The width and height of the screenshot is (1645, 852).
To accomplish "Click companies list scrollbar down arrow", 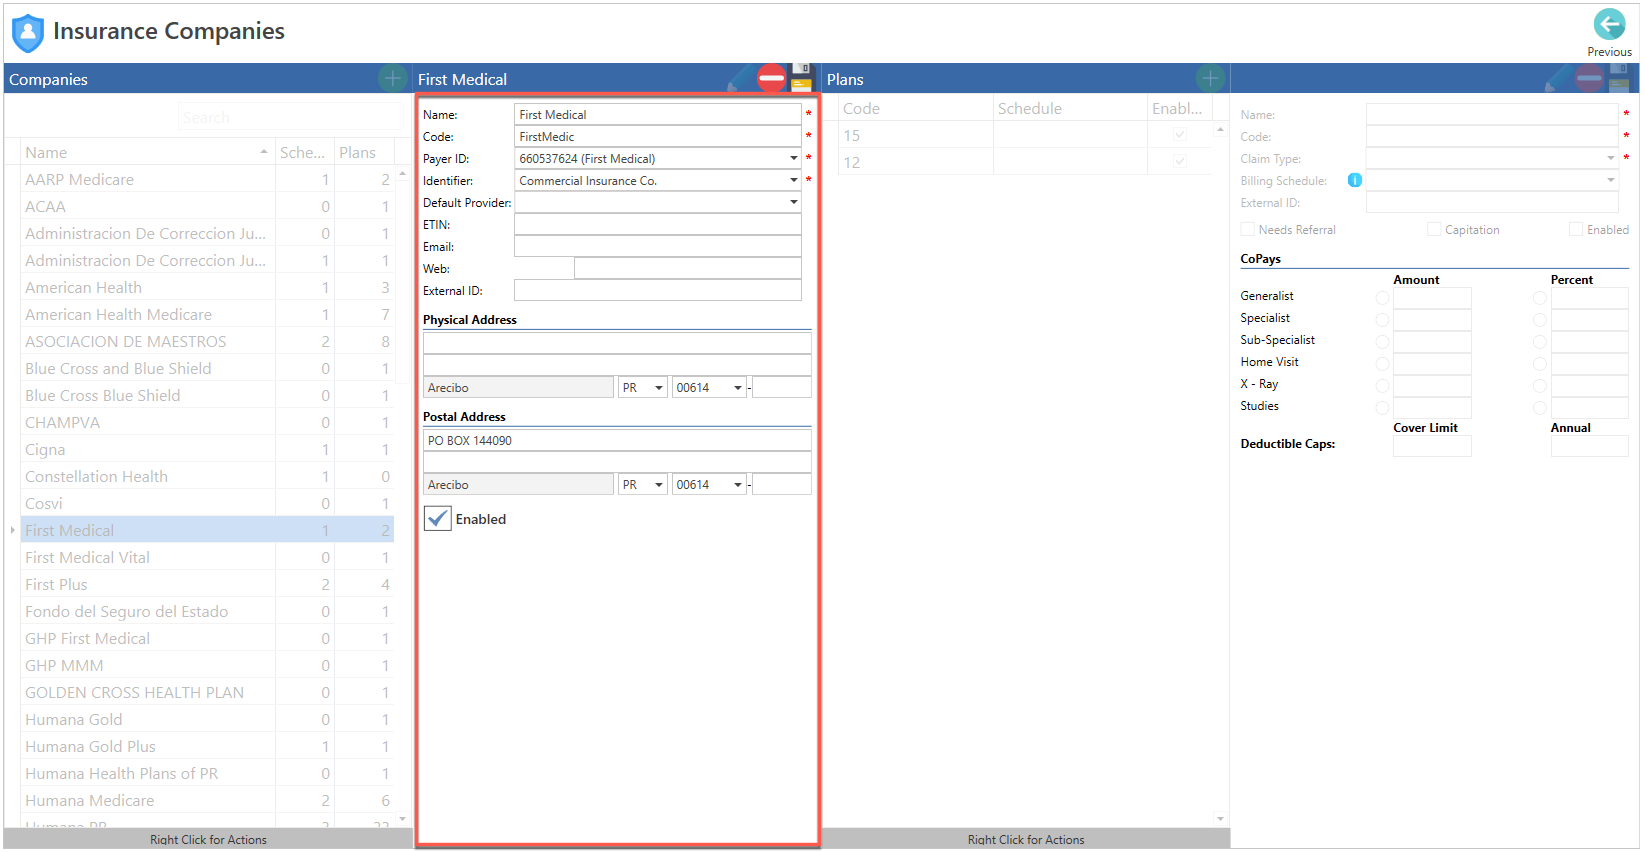I will (x=402, y=818).
